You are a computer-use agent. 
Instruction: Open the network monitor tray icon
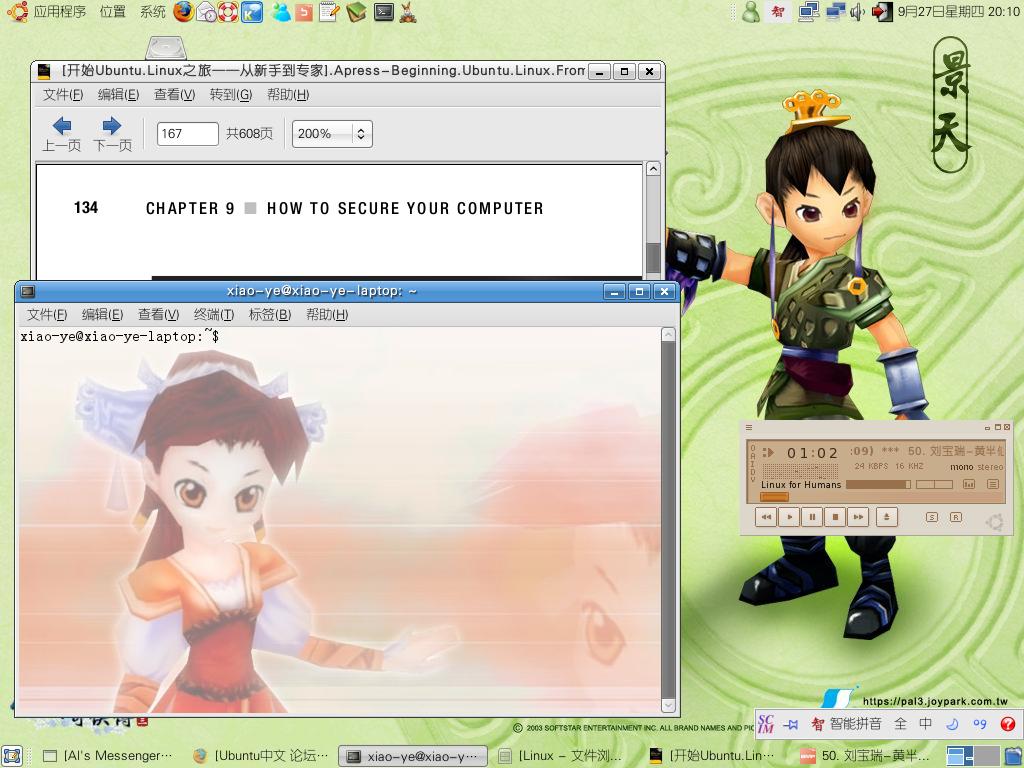point(808,12)
